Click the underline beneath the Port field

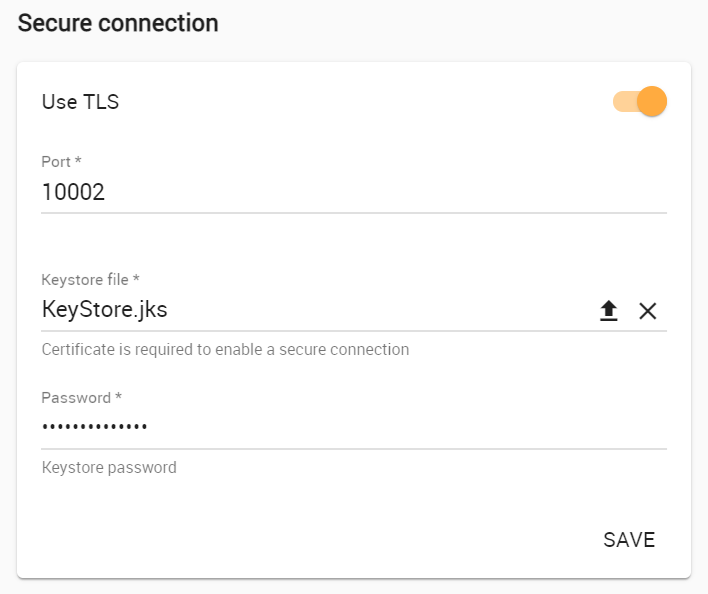353,212
